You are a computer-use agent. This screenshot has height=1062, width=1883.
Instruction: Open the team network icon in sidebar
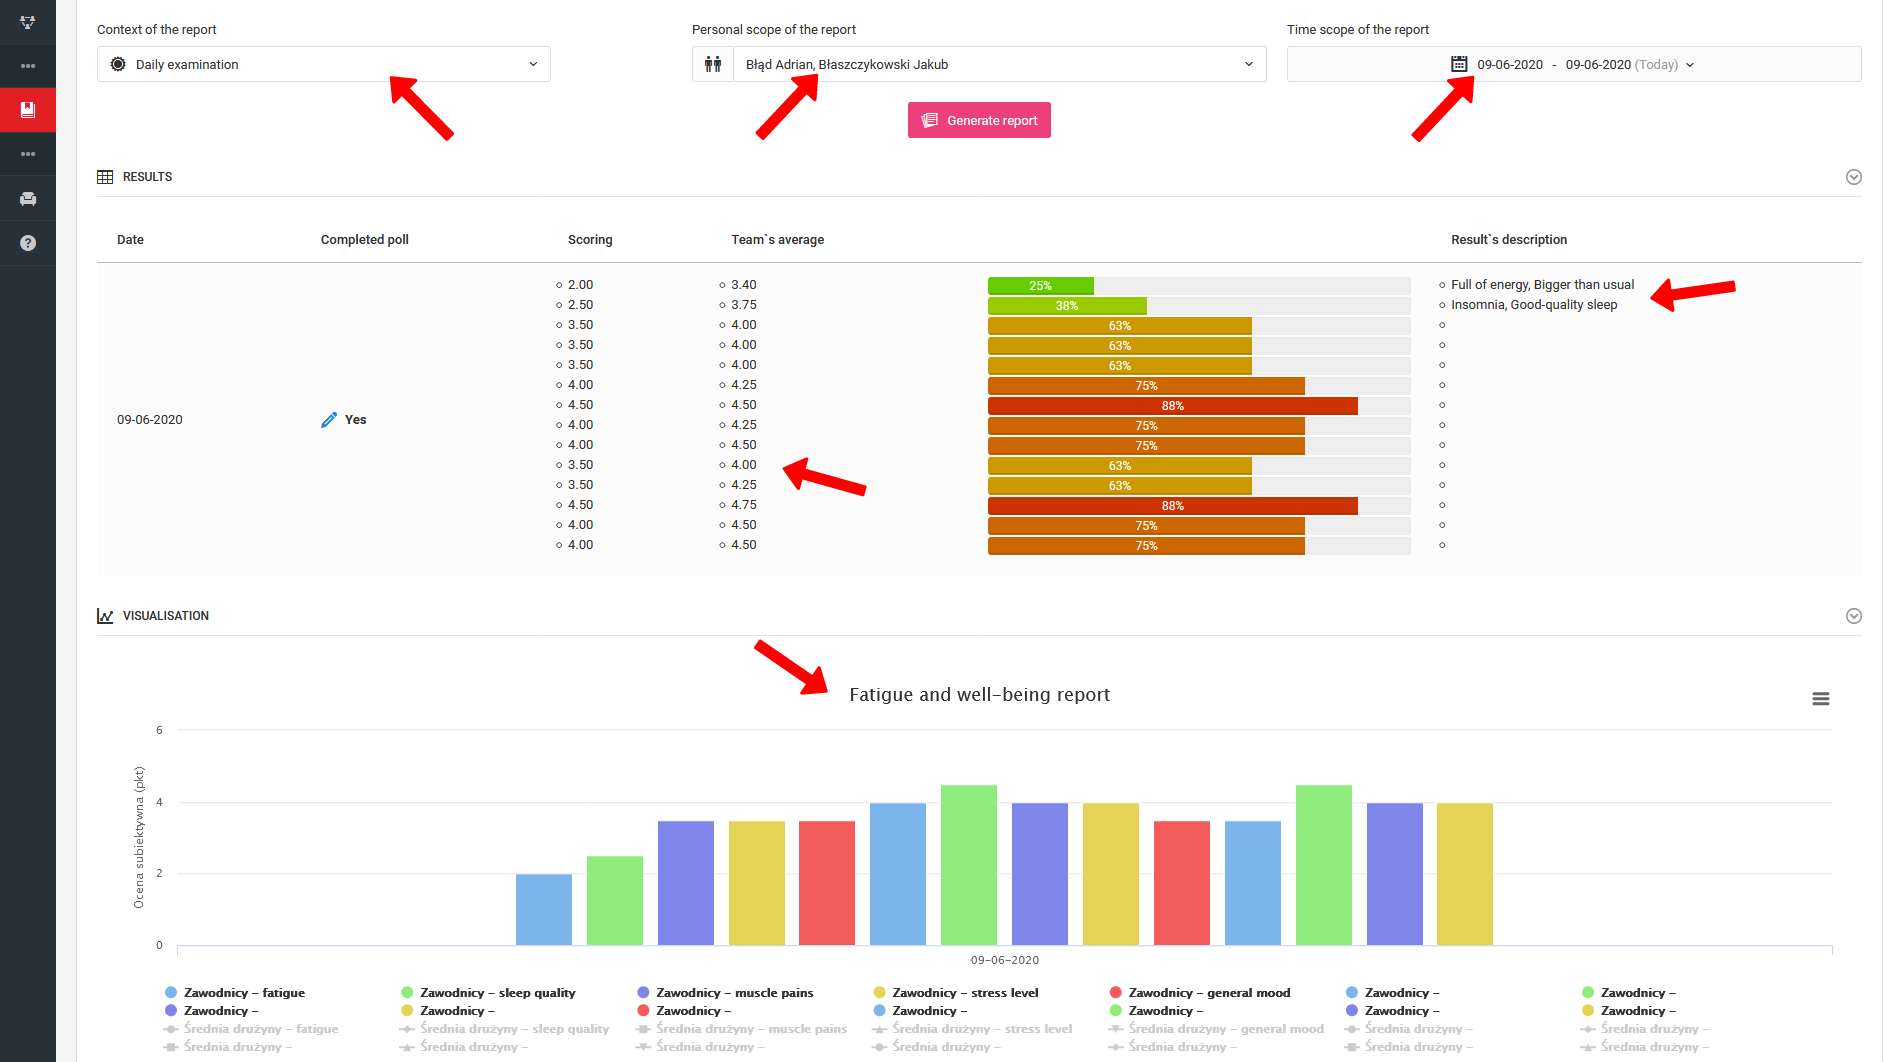click(27, 22)
